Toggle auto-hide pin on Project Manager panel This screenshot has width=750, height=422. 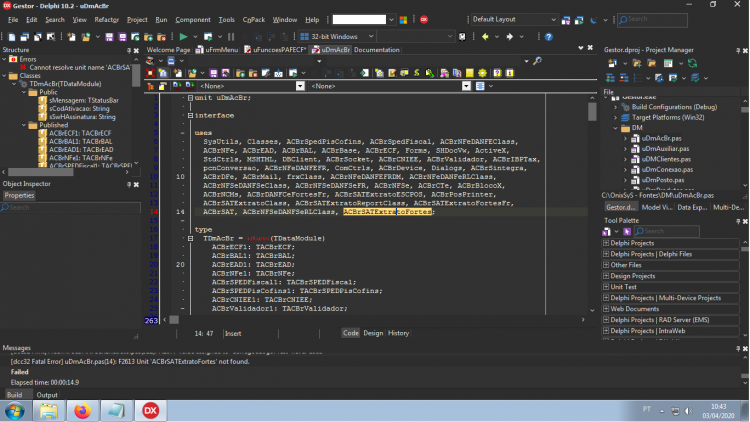click(738, 50)
